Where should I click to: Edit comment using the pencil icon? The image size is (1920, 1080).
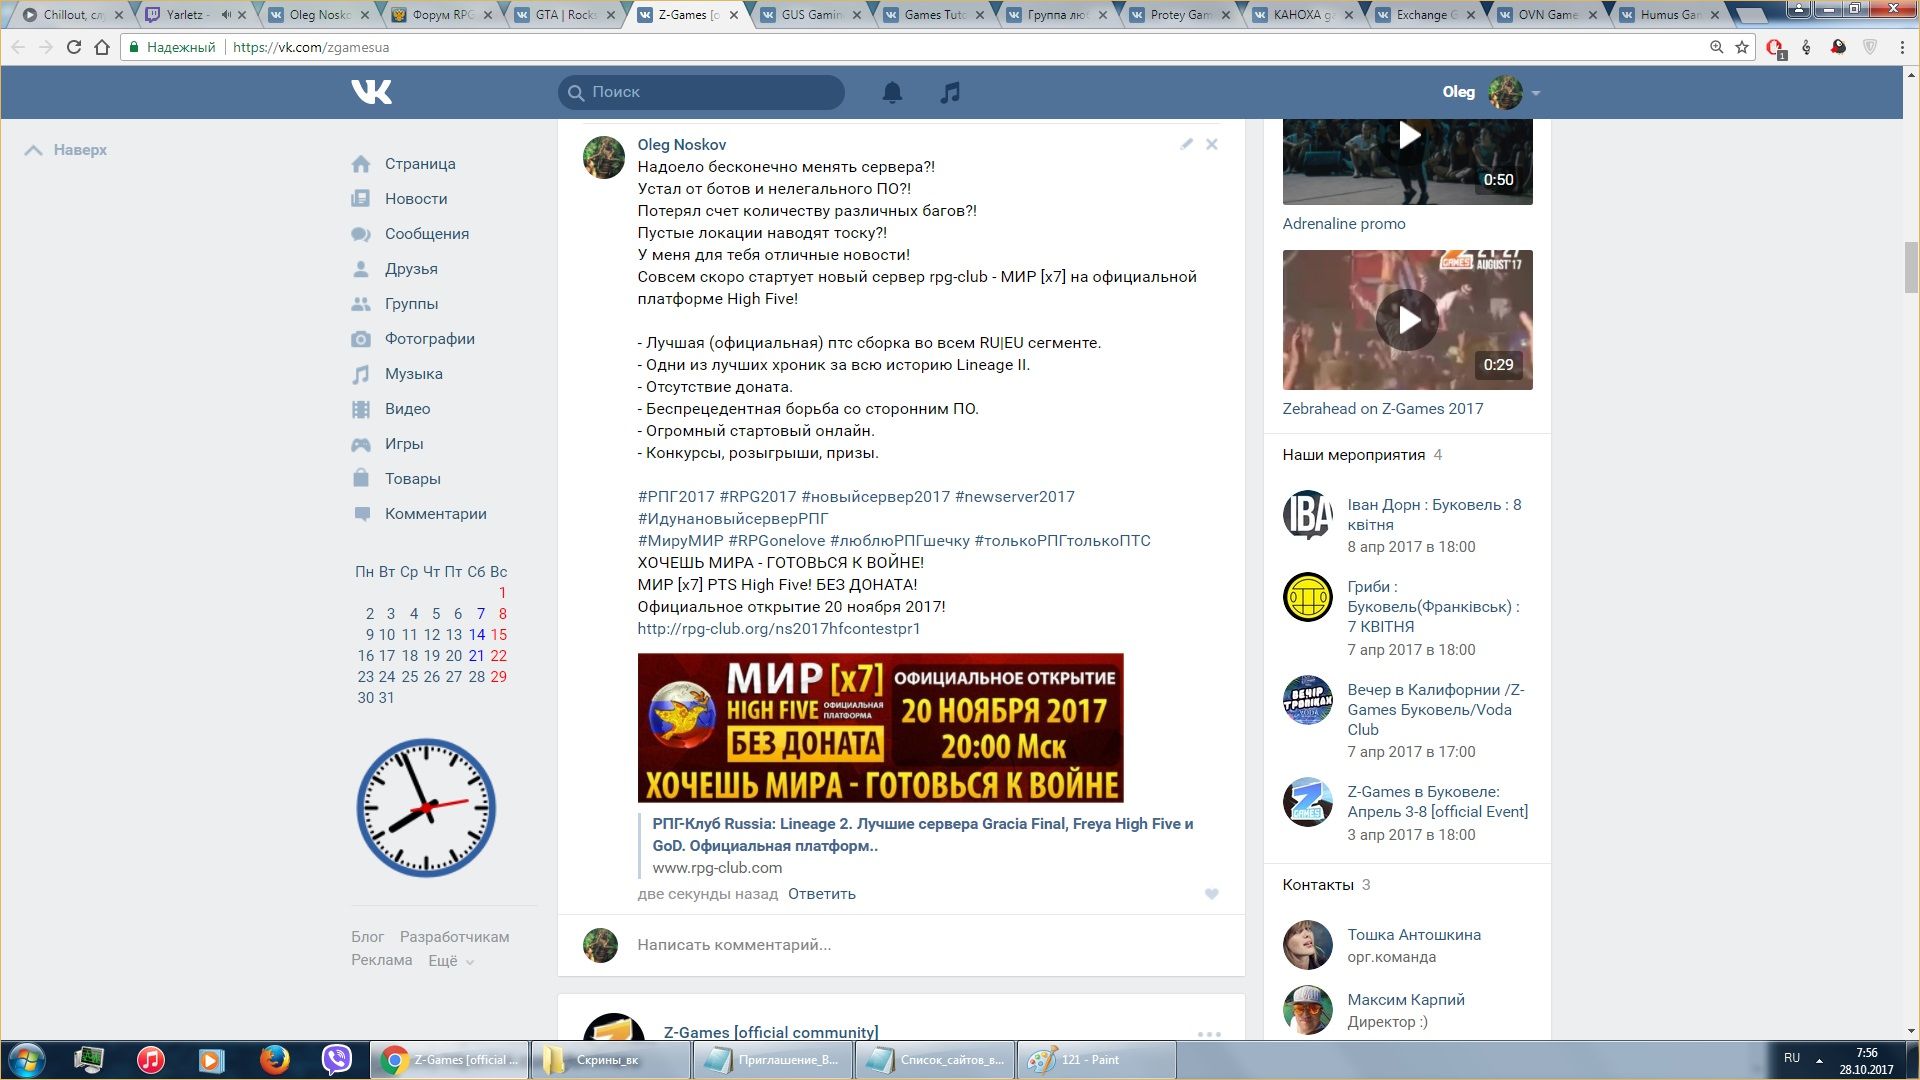(1186, 144)
